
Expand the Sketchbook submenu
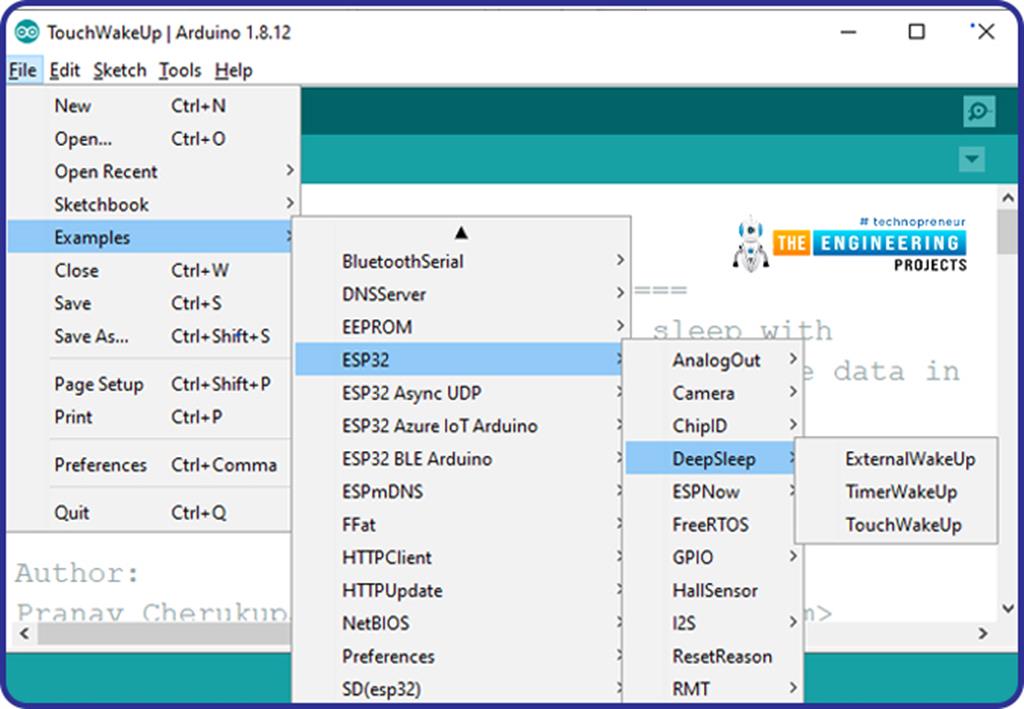click(101, 205)
